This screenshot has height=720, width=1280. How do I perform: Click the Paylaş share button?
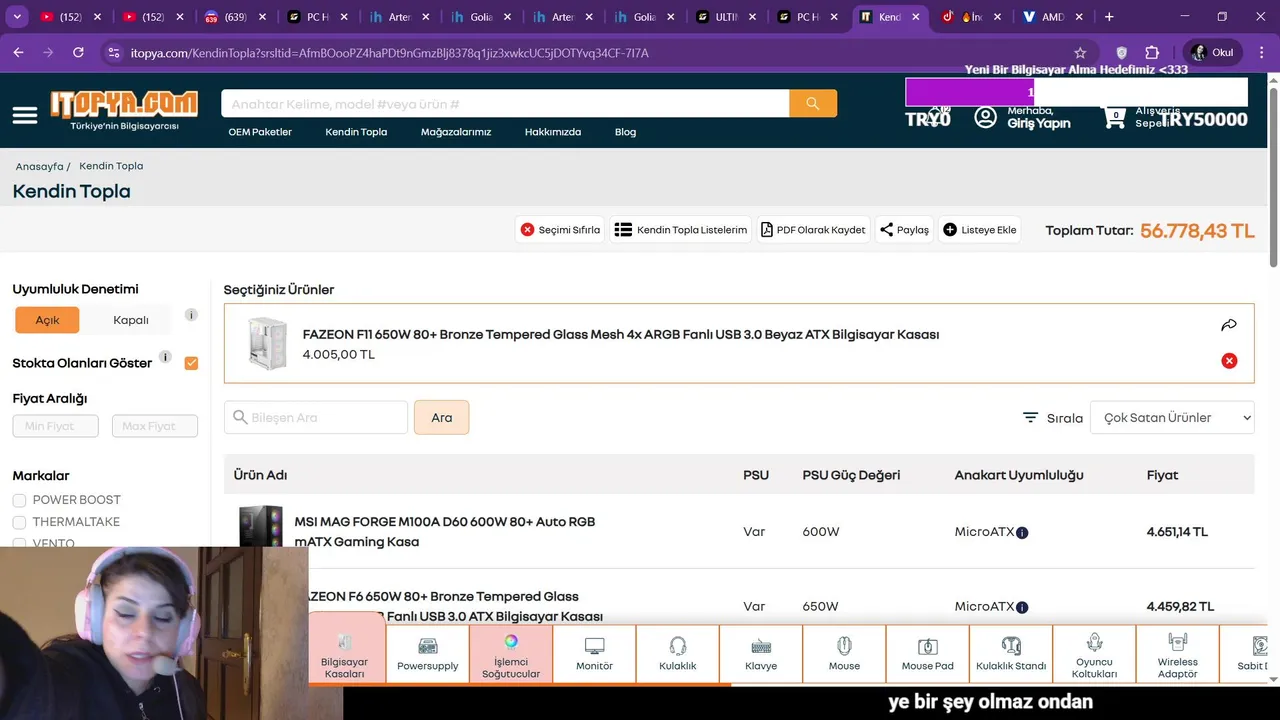click(904, 229)
